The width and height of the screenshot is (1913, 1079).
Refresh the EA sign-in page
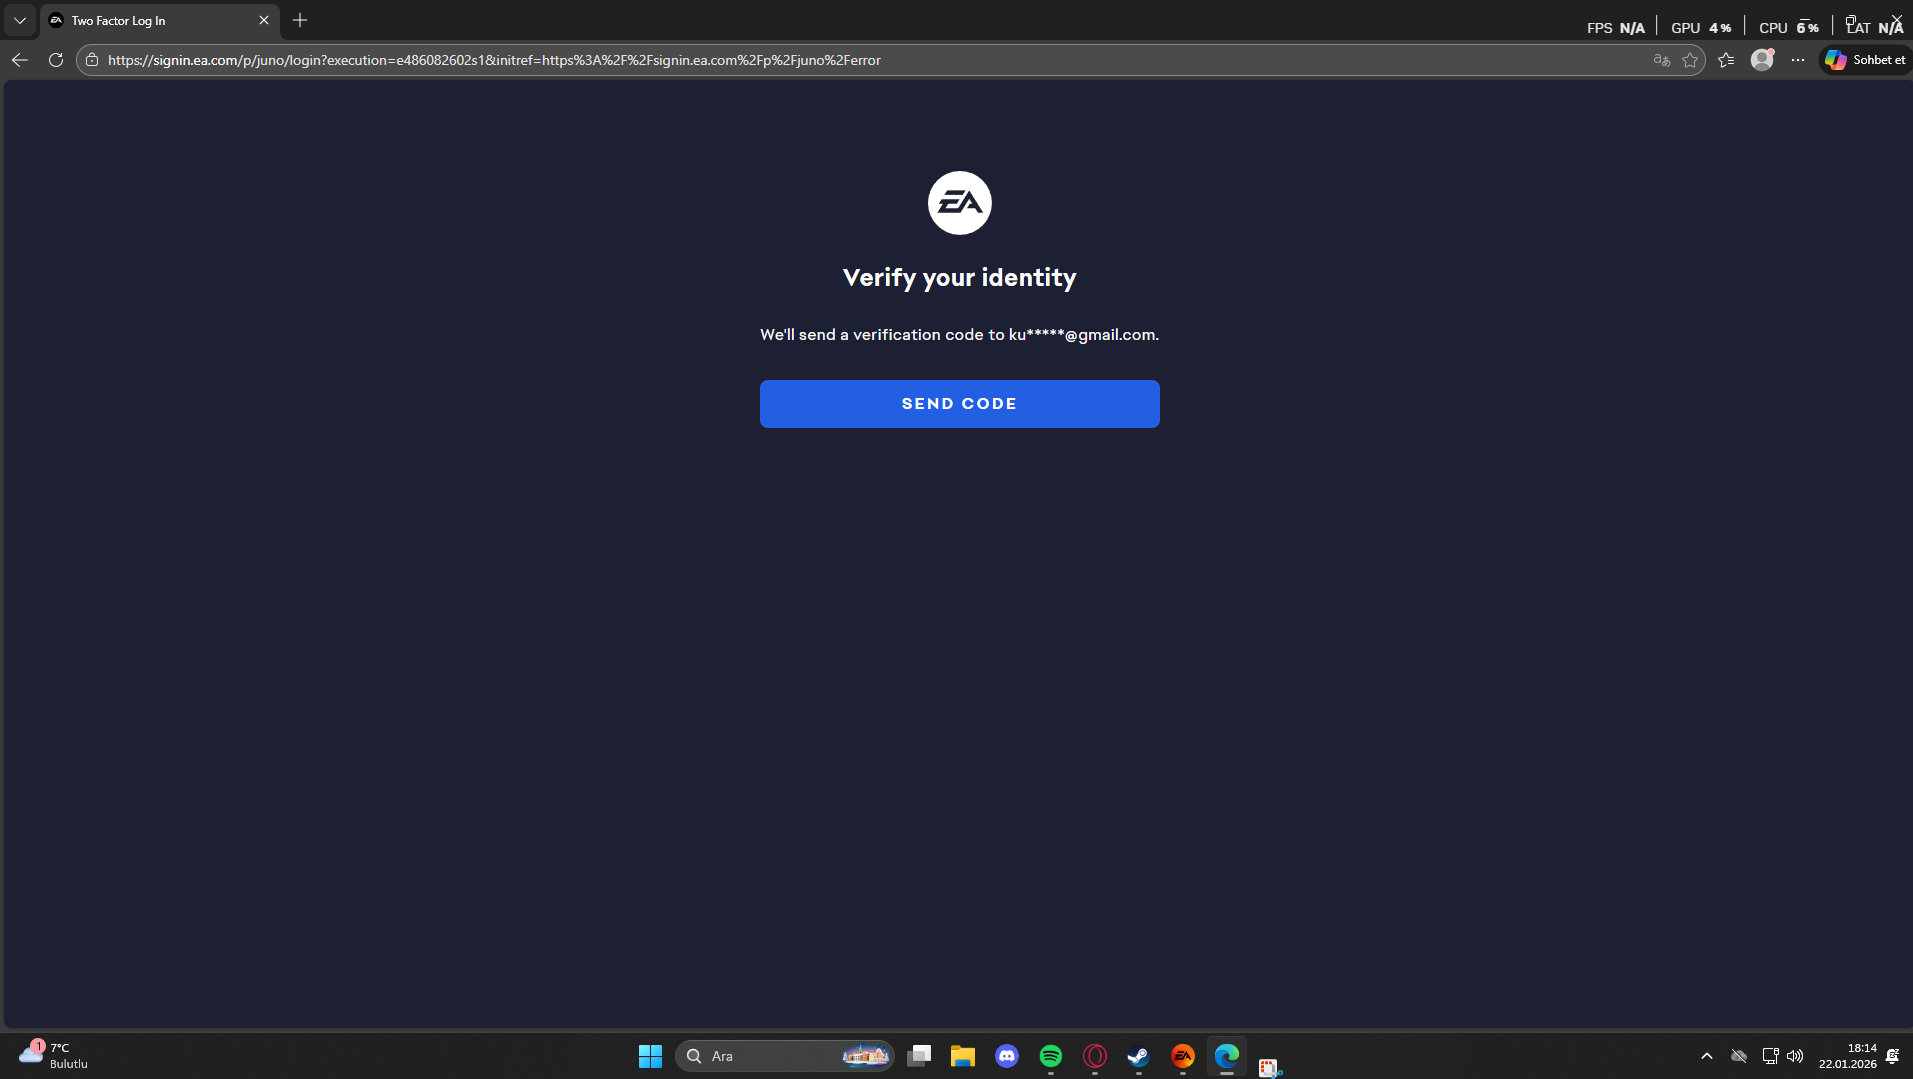point(56,60)
